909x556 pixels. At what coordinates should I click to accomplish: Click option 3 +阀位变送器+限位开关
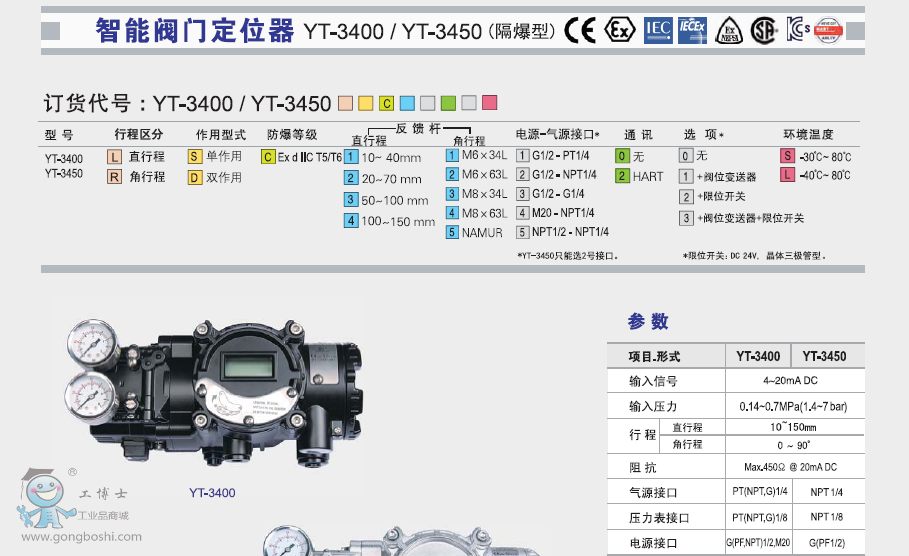click(741, 218)
